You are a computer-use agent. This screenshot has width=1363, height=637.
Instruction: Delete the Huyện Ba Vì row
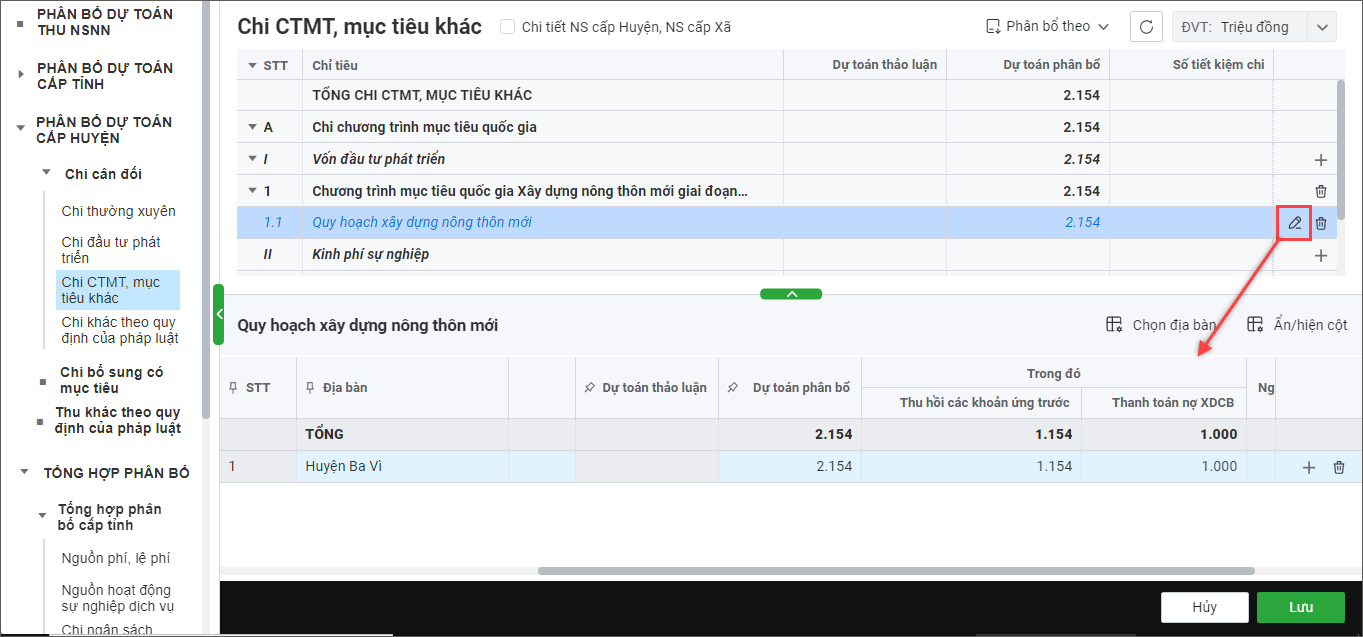pyautogui.click(x=1339, y=467)
